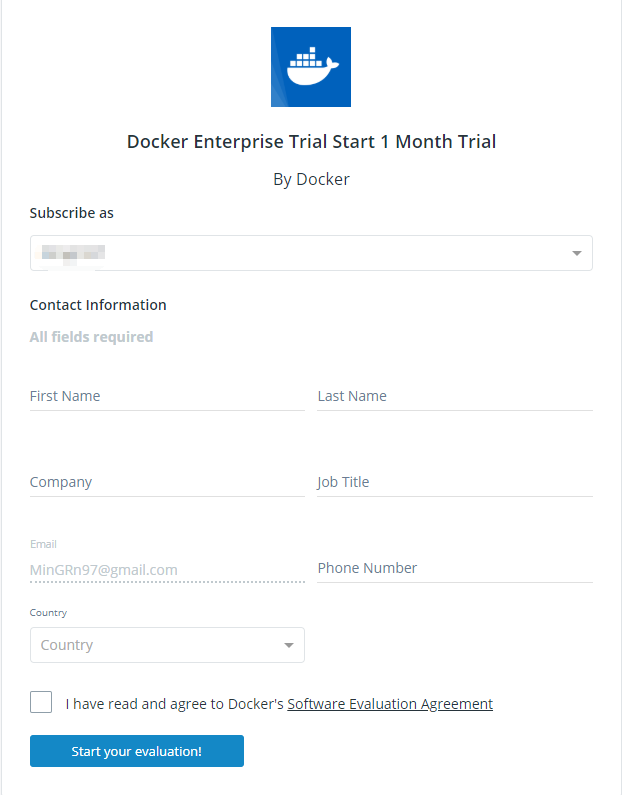Tick the agreement checkbox
Image resolution: width=622 pixels, height=795 pixels.
coord(41,702)
